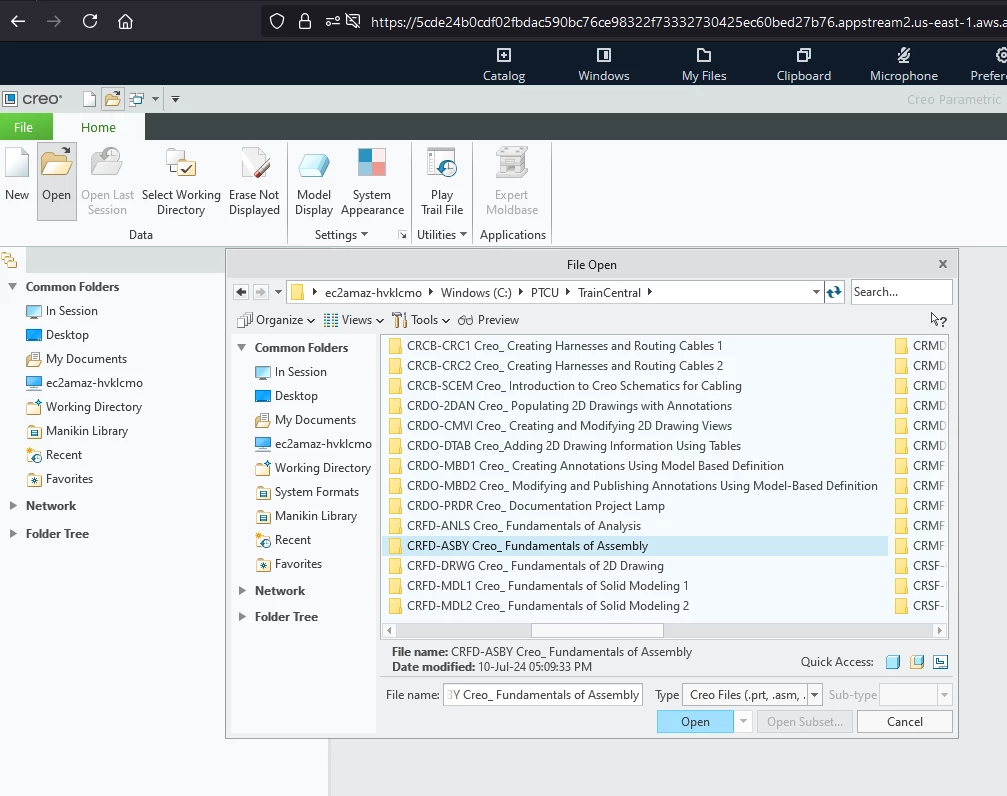
Task: Expand the Settings group dropdown
Action: 341,235
